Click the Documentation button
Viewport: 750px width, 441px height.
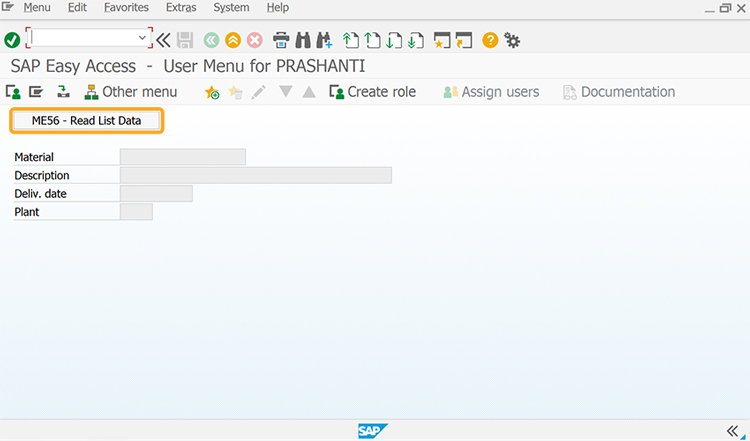pos(619,92)
